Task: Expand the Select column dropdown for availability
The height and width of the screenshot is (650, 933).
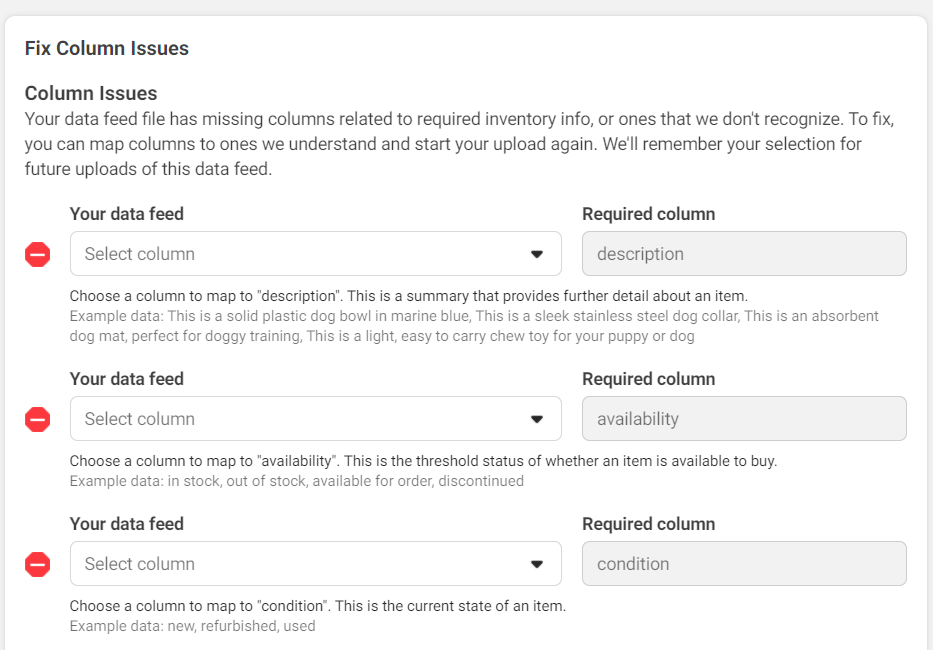Action: [315, 419]
